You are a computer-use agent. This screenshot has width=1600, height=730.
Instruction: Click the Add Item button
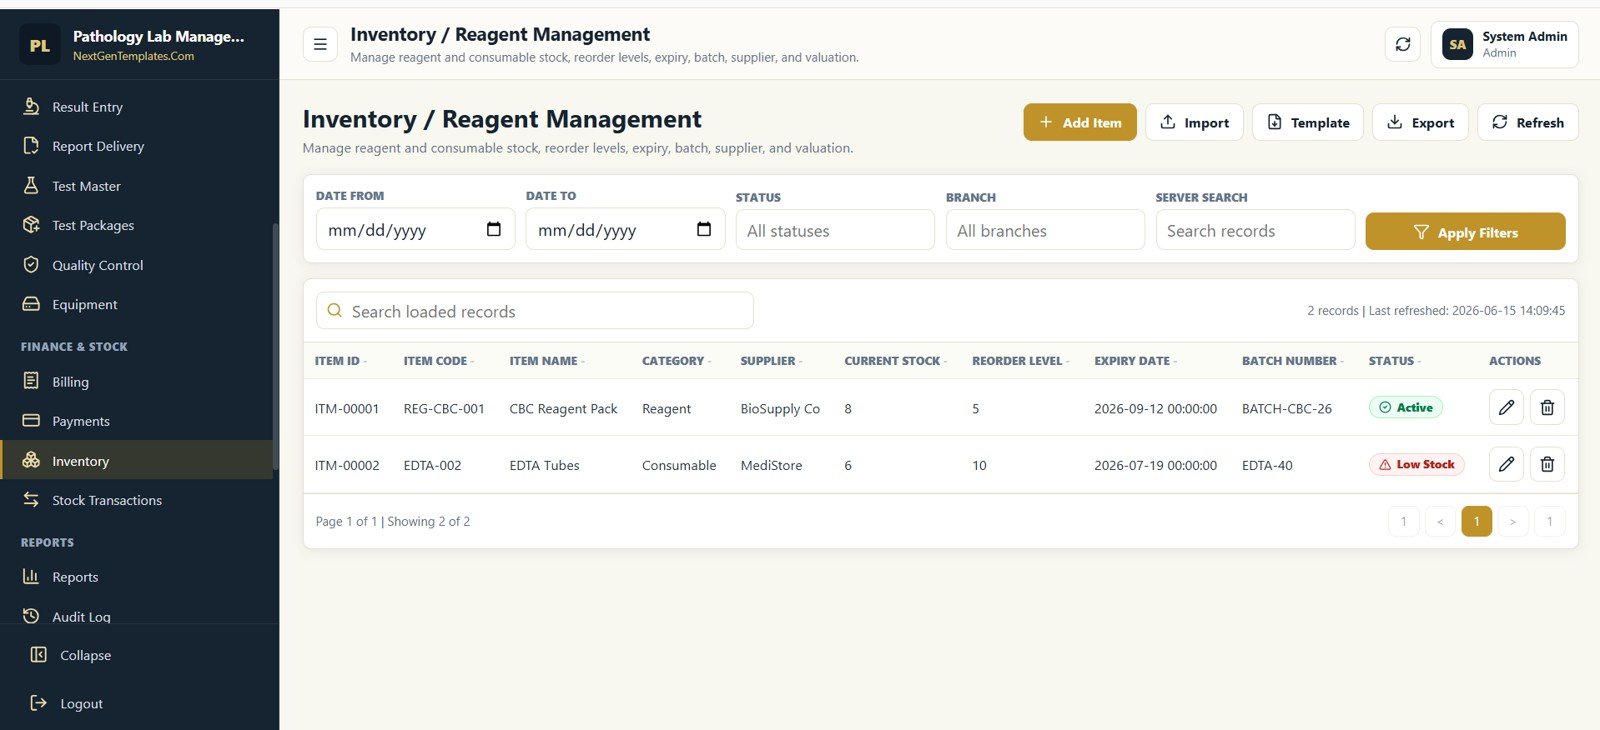pyautogui.click(x=1080, y=122)
